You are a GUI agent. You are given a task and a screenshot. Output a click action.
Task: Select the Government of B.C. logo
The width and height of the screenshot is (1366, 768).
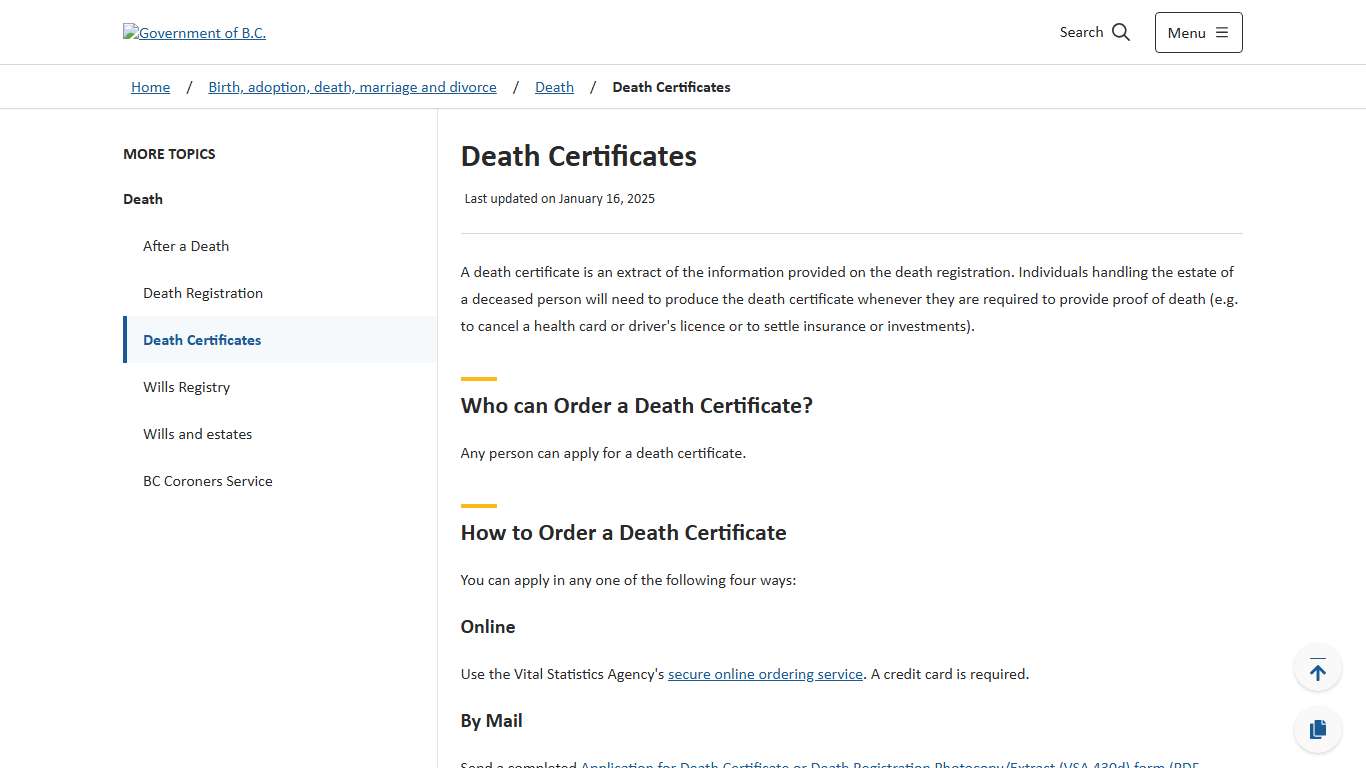point(194,32)
